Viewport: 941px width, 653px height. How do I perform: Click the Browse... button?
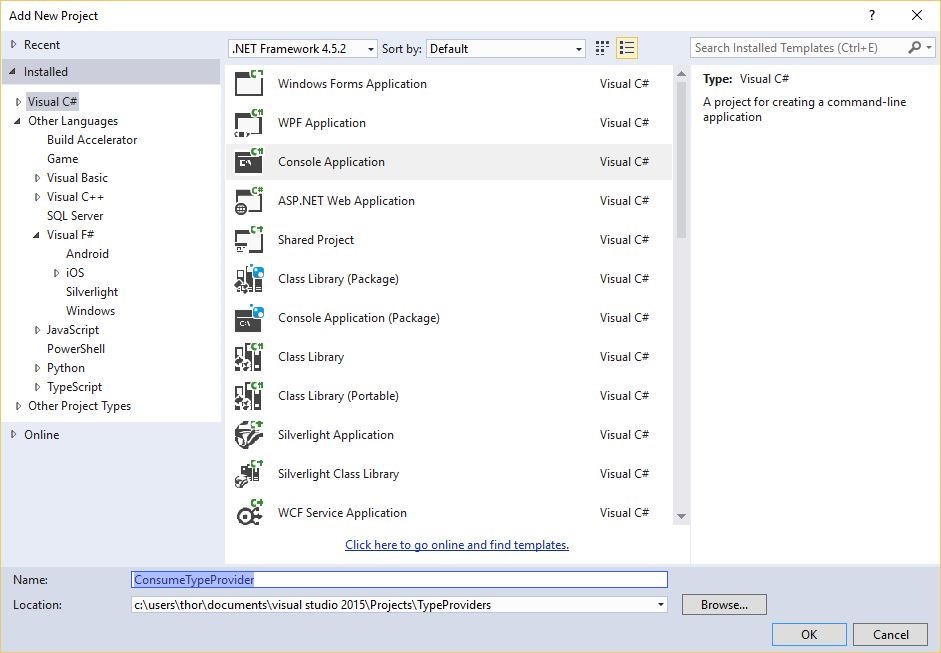pos(724,605)
